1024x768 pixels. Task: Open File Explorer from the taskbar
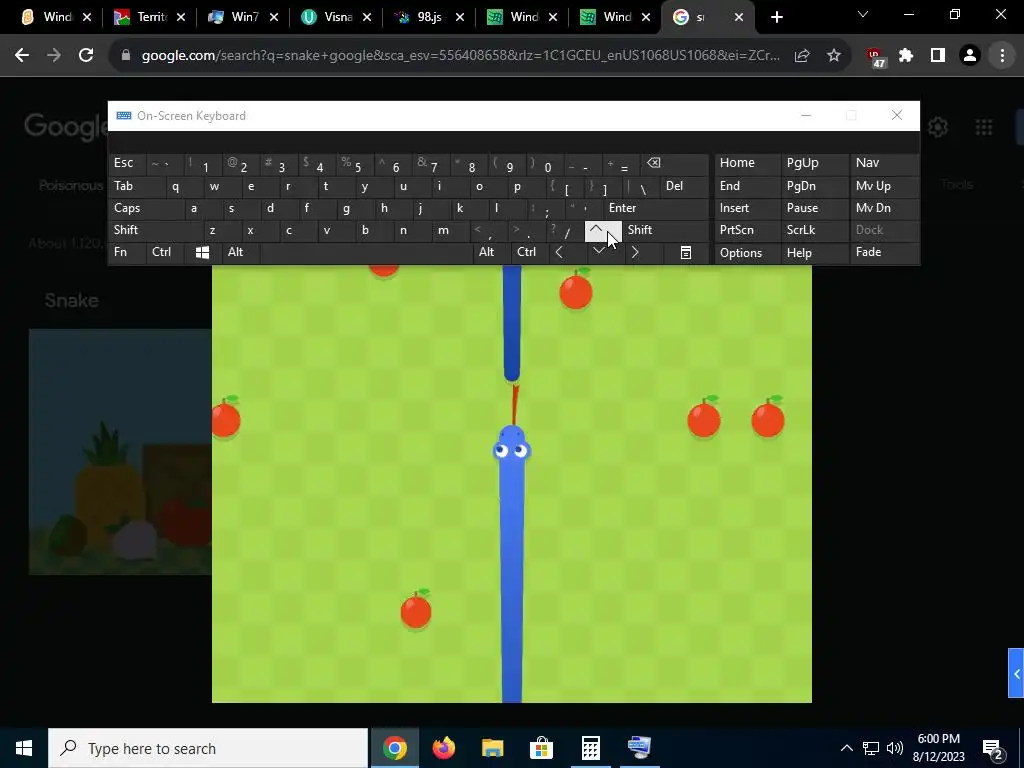tap(493, 748)
